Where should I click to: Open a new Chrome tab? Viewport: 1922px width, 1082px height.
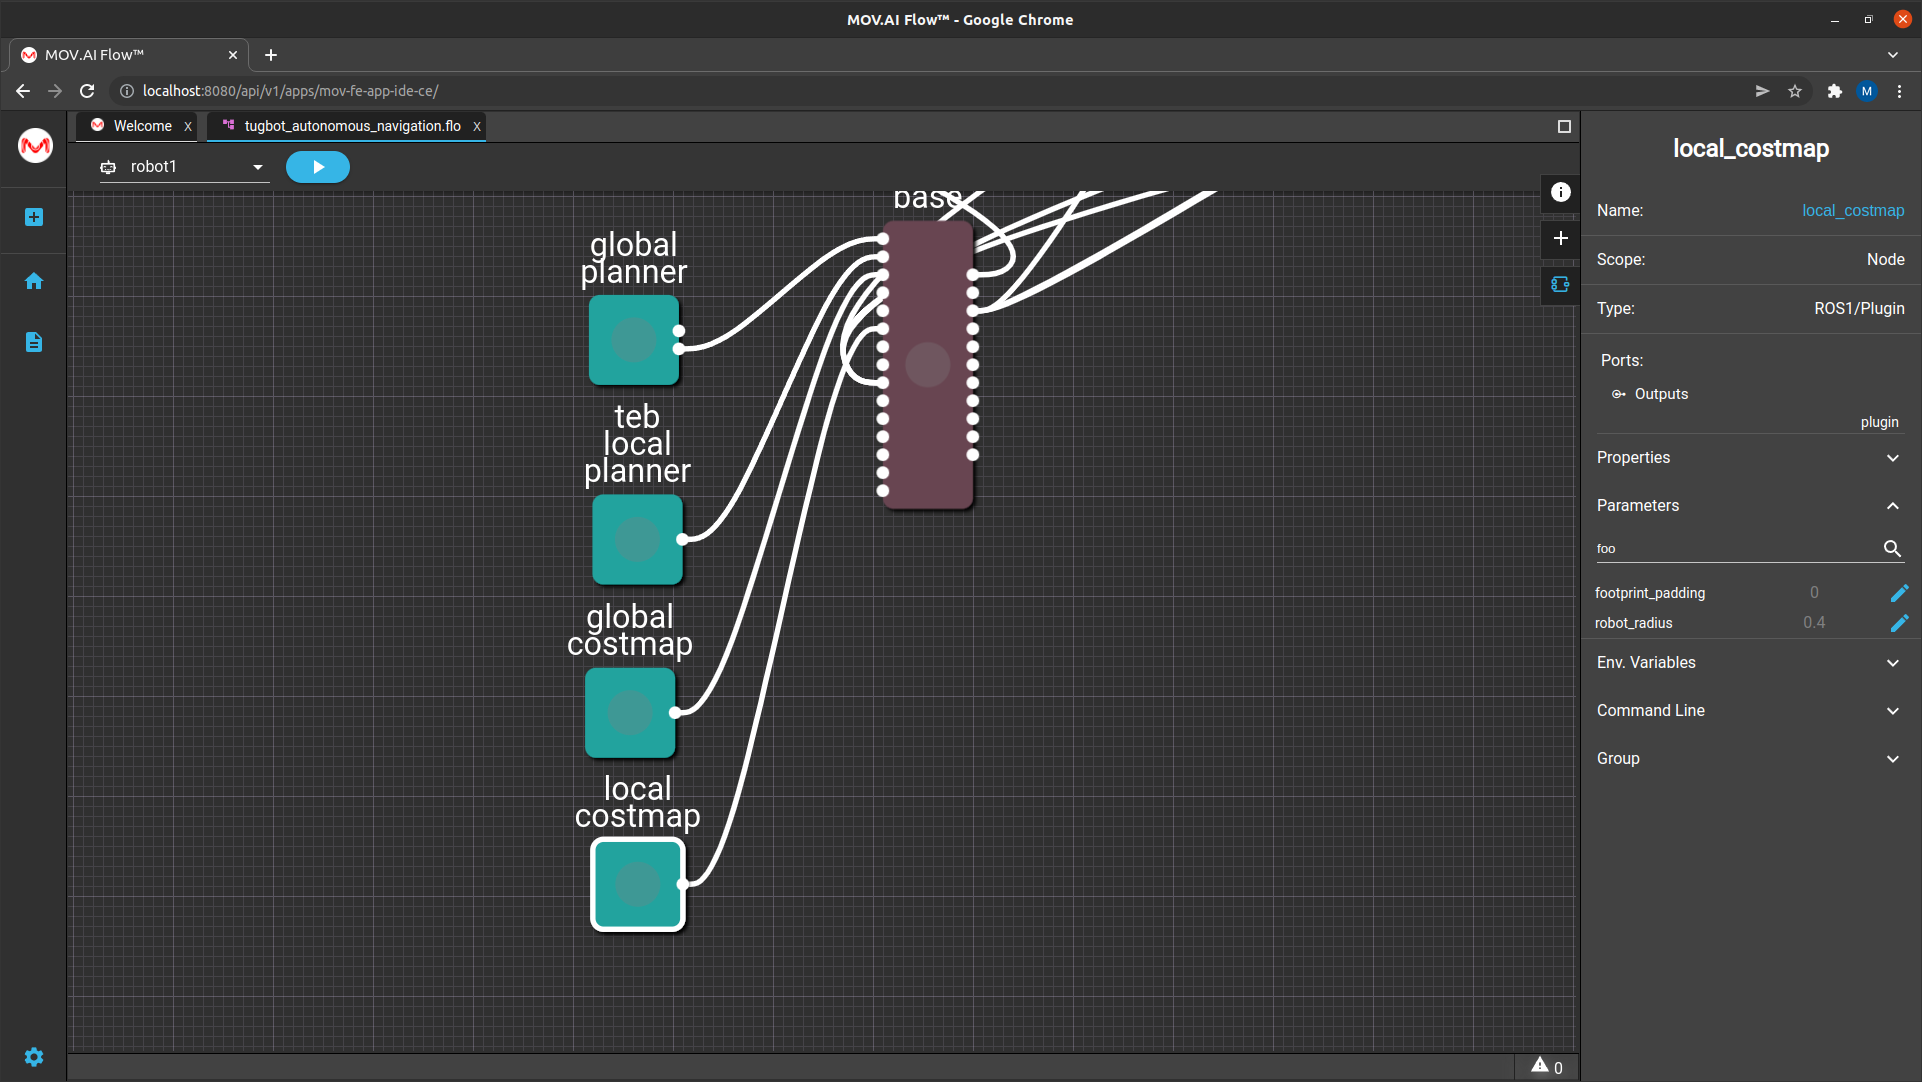271,55
